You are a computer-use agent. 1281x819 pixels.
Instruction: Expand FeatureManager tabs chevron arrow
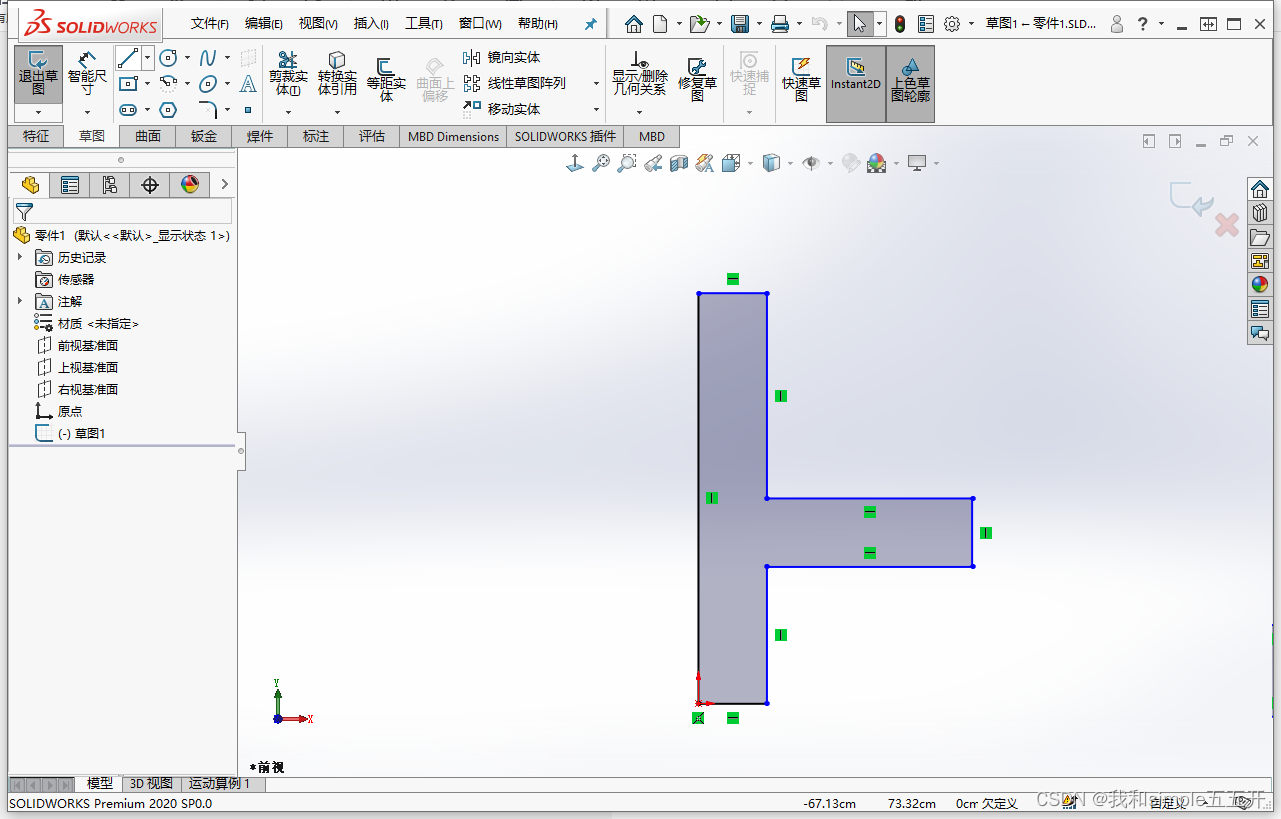click(x=225, y=184)
